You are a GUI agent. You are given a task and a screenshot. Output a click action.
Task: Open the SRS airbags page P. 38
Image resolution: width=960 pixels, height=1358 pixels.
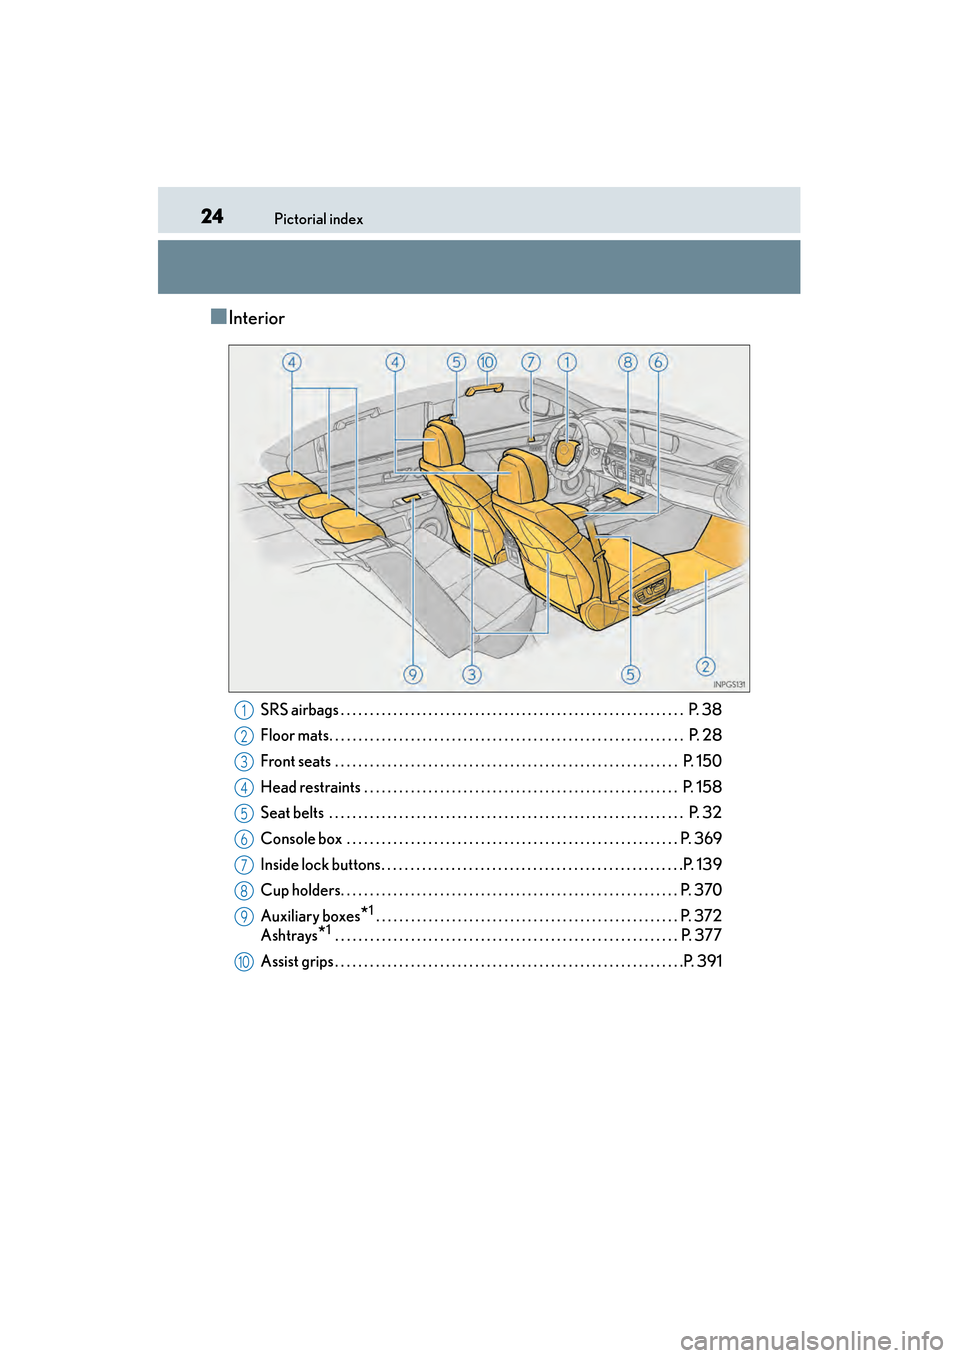click(704, 709)
